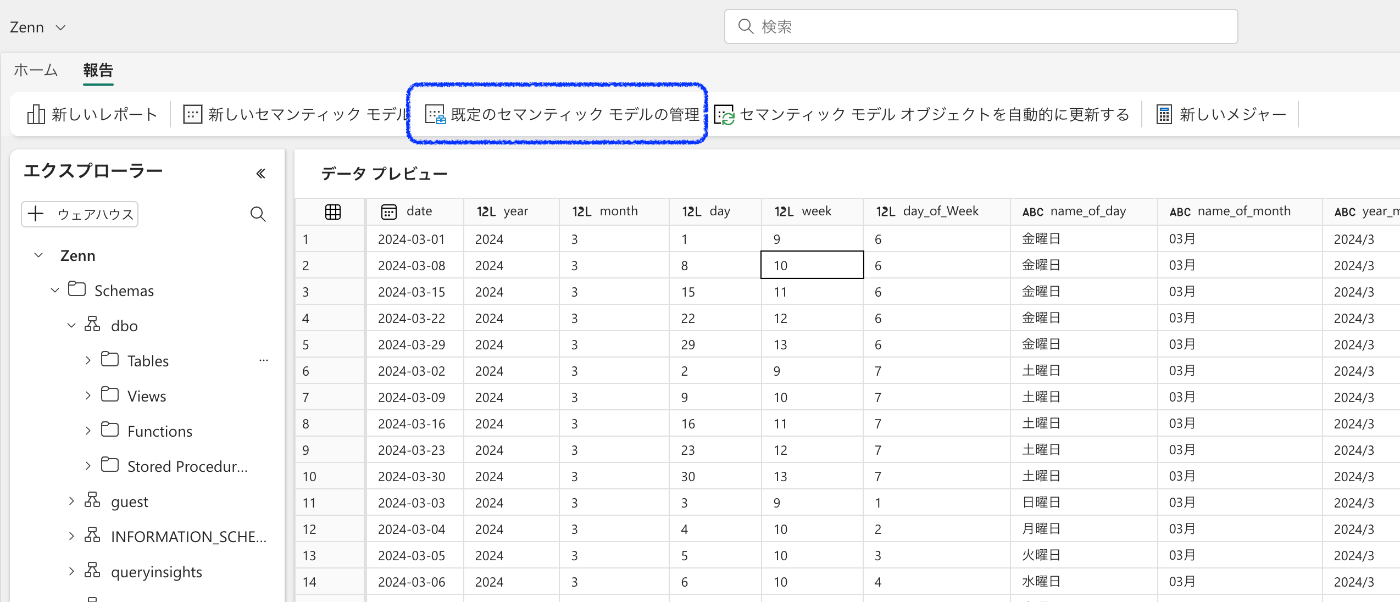Viewport: 1400px width, 602px height.
Task: Click the magnifier search icon in エクスプローラー
Action: [x=258, y=213]
